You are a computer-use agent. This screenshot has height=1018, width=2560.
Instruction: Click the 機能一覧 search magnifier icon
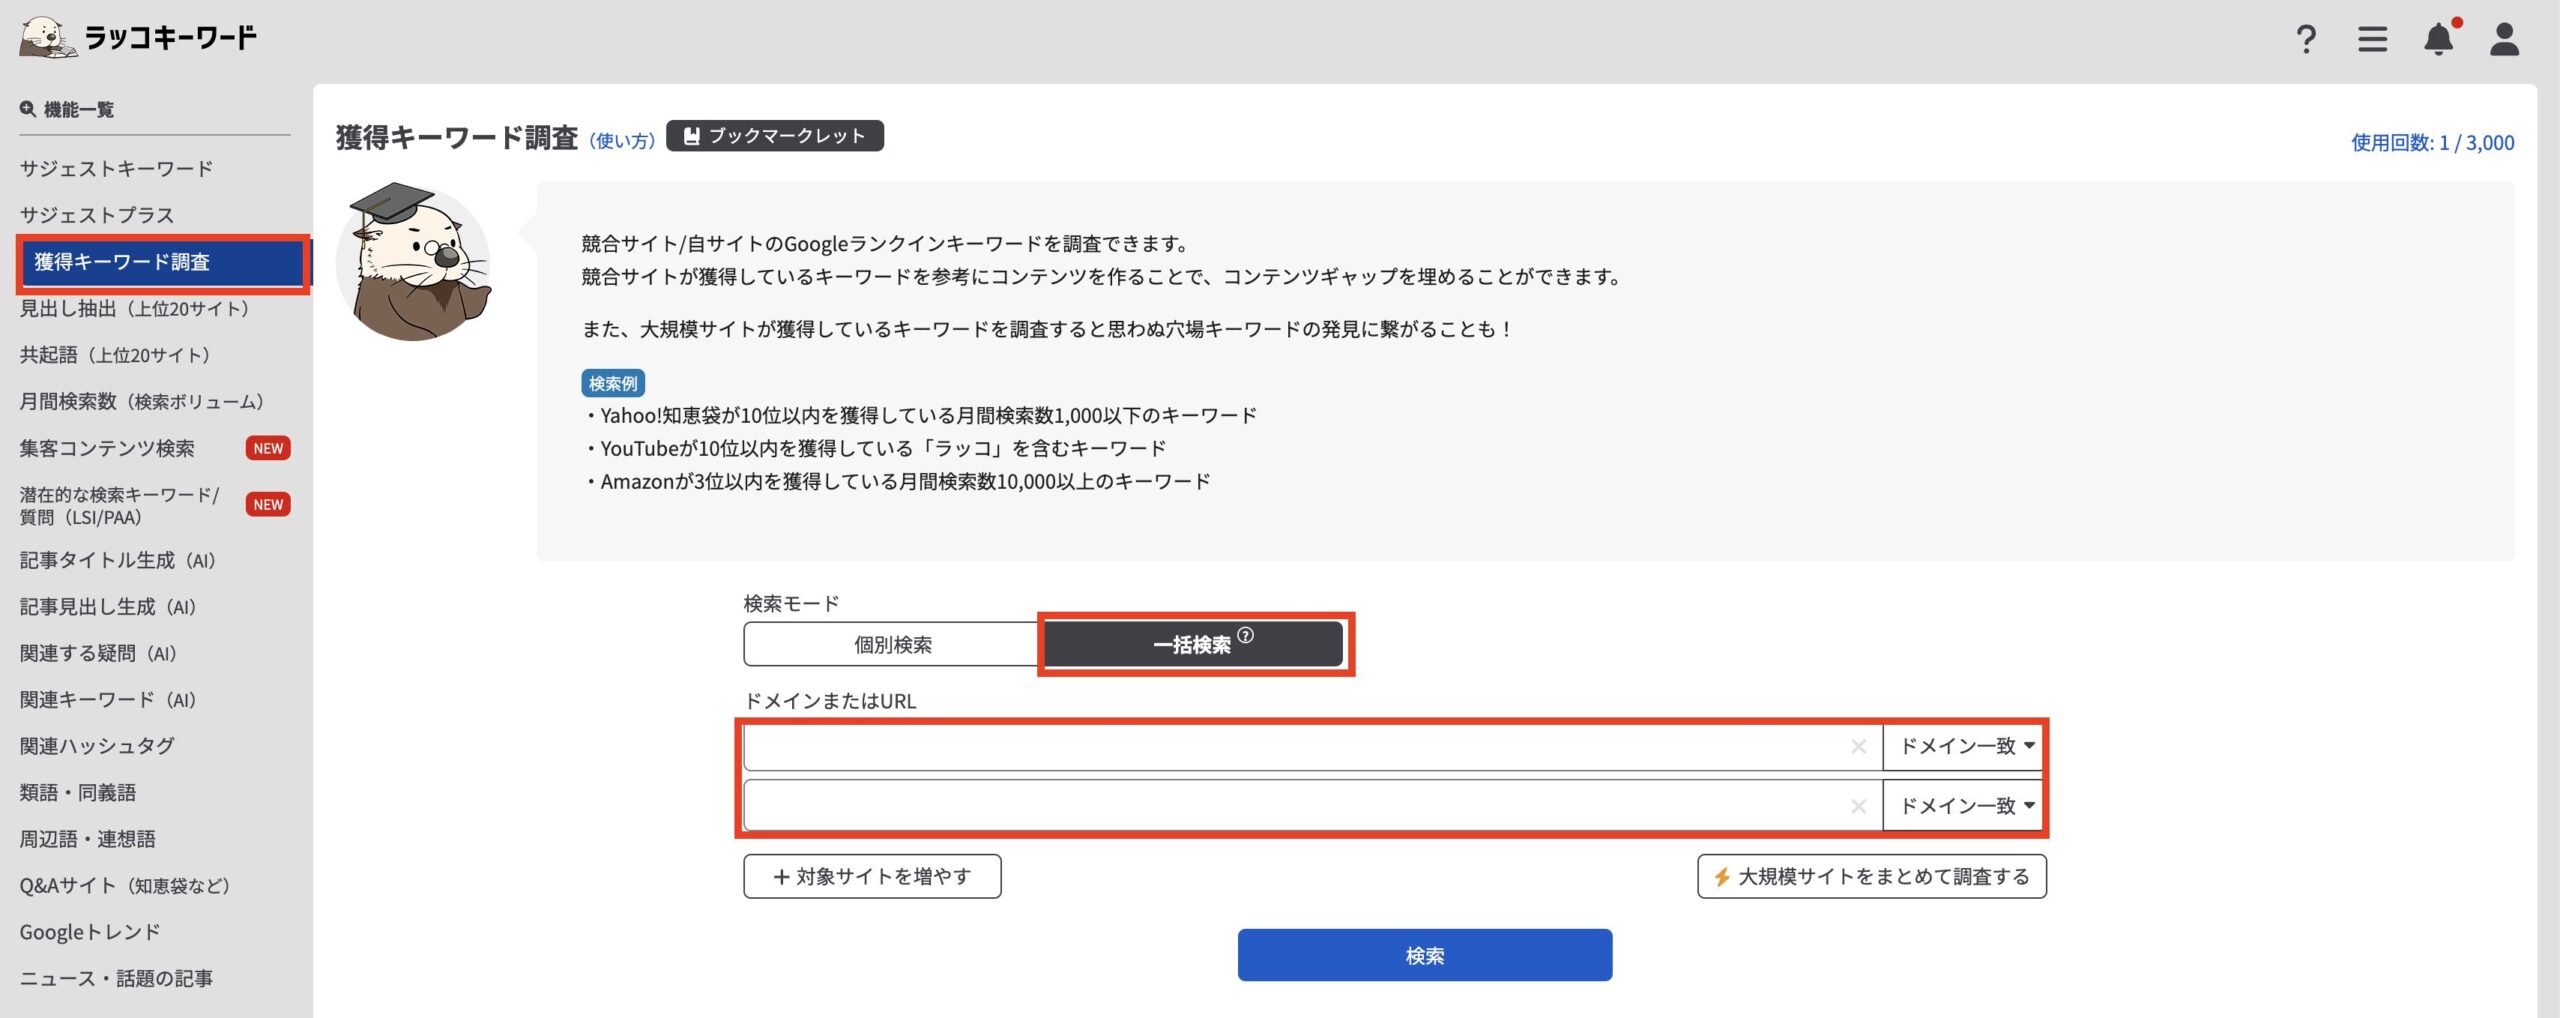[x=28, y=109]
